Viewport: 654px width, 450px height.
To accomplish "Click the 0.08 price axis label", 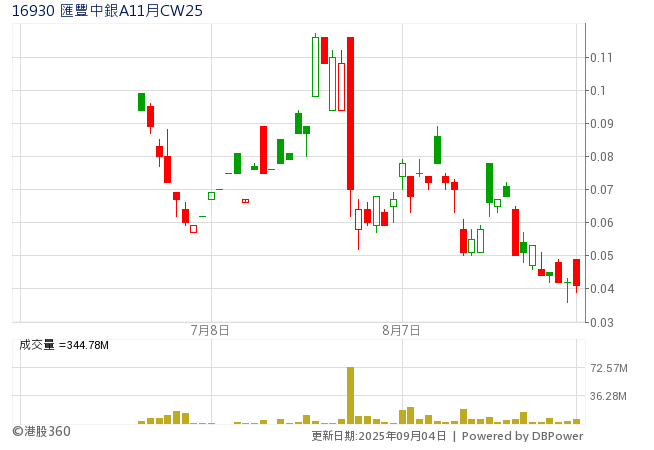I will 601,157.
